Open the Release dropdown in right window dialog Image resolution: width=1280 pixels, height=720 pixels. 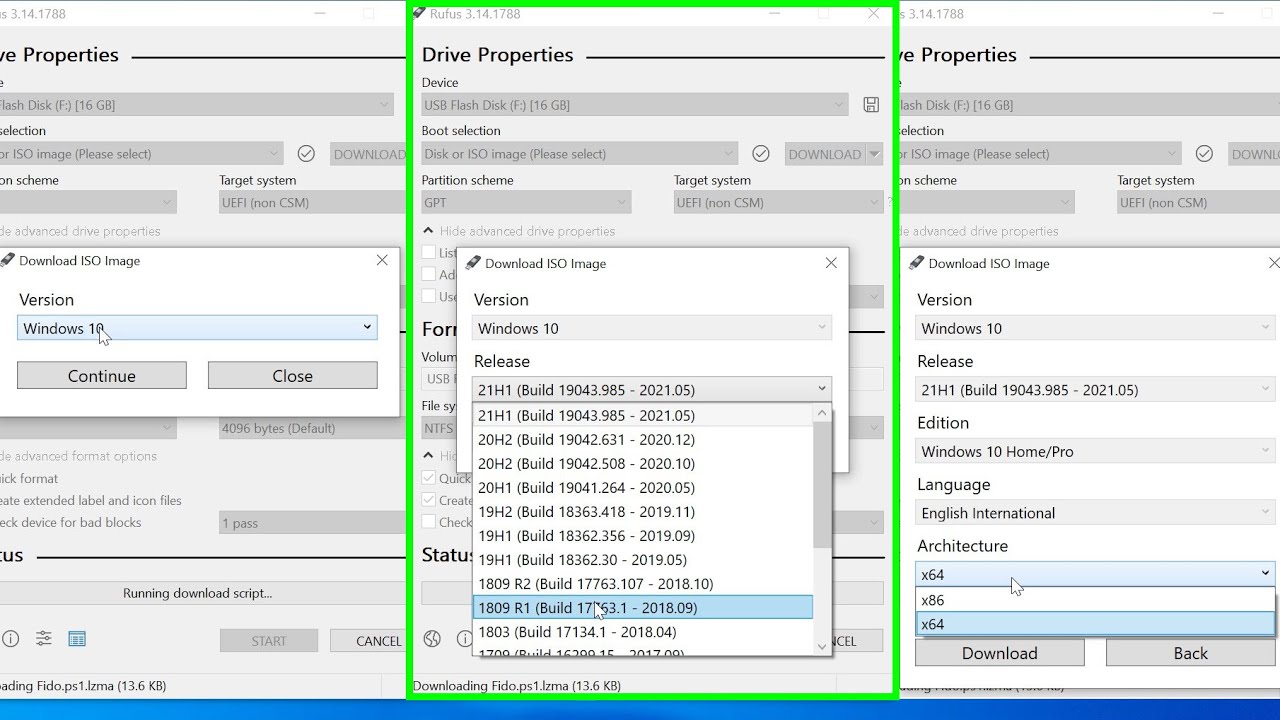[x=1095, y=389]
